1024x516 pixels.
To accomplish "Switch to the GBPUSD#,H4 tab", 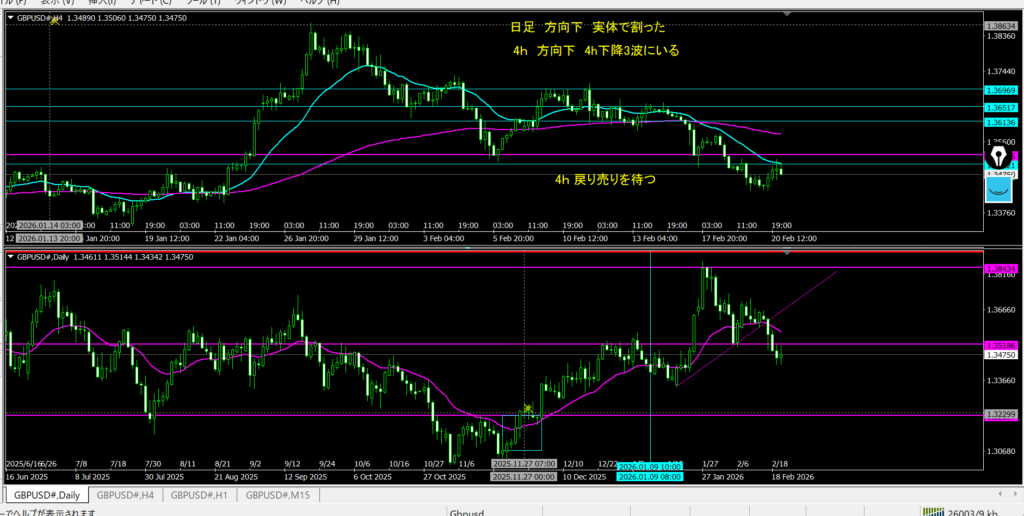I will (124, 494).
